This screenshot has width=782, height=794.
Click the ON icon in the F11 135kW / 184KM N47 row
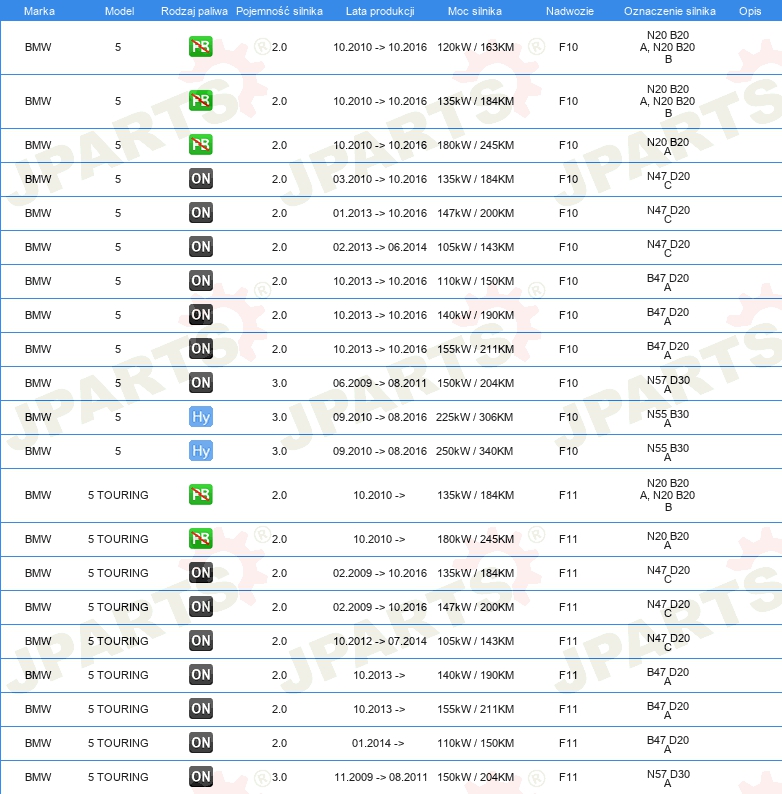201,573
